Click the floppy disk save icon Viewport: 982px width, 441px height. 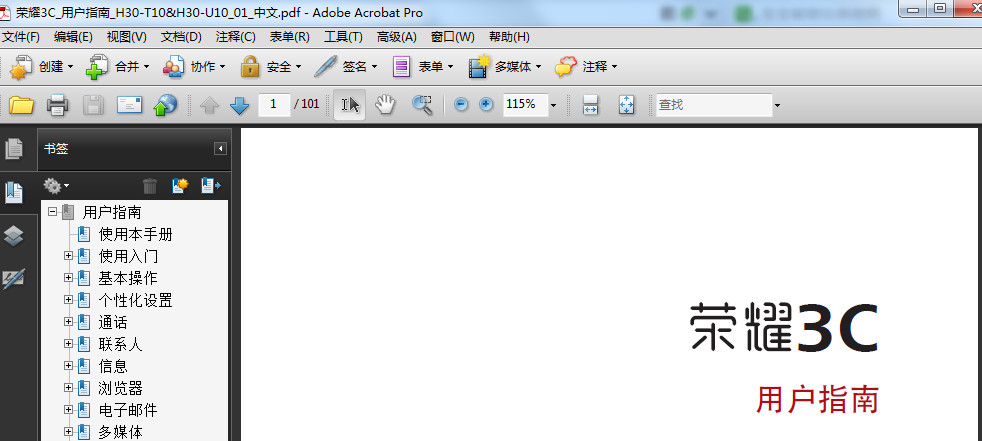pyautogui.click(x=93, y=105)
